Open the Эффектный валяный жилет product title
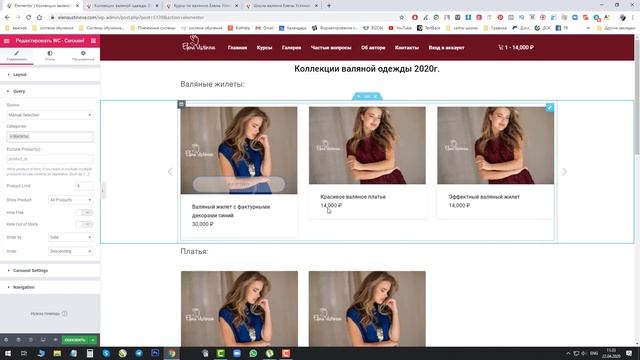 (x=484, y=197)
